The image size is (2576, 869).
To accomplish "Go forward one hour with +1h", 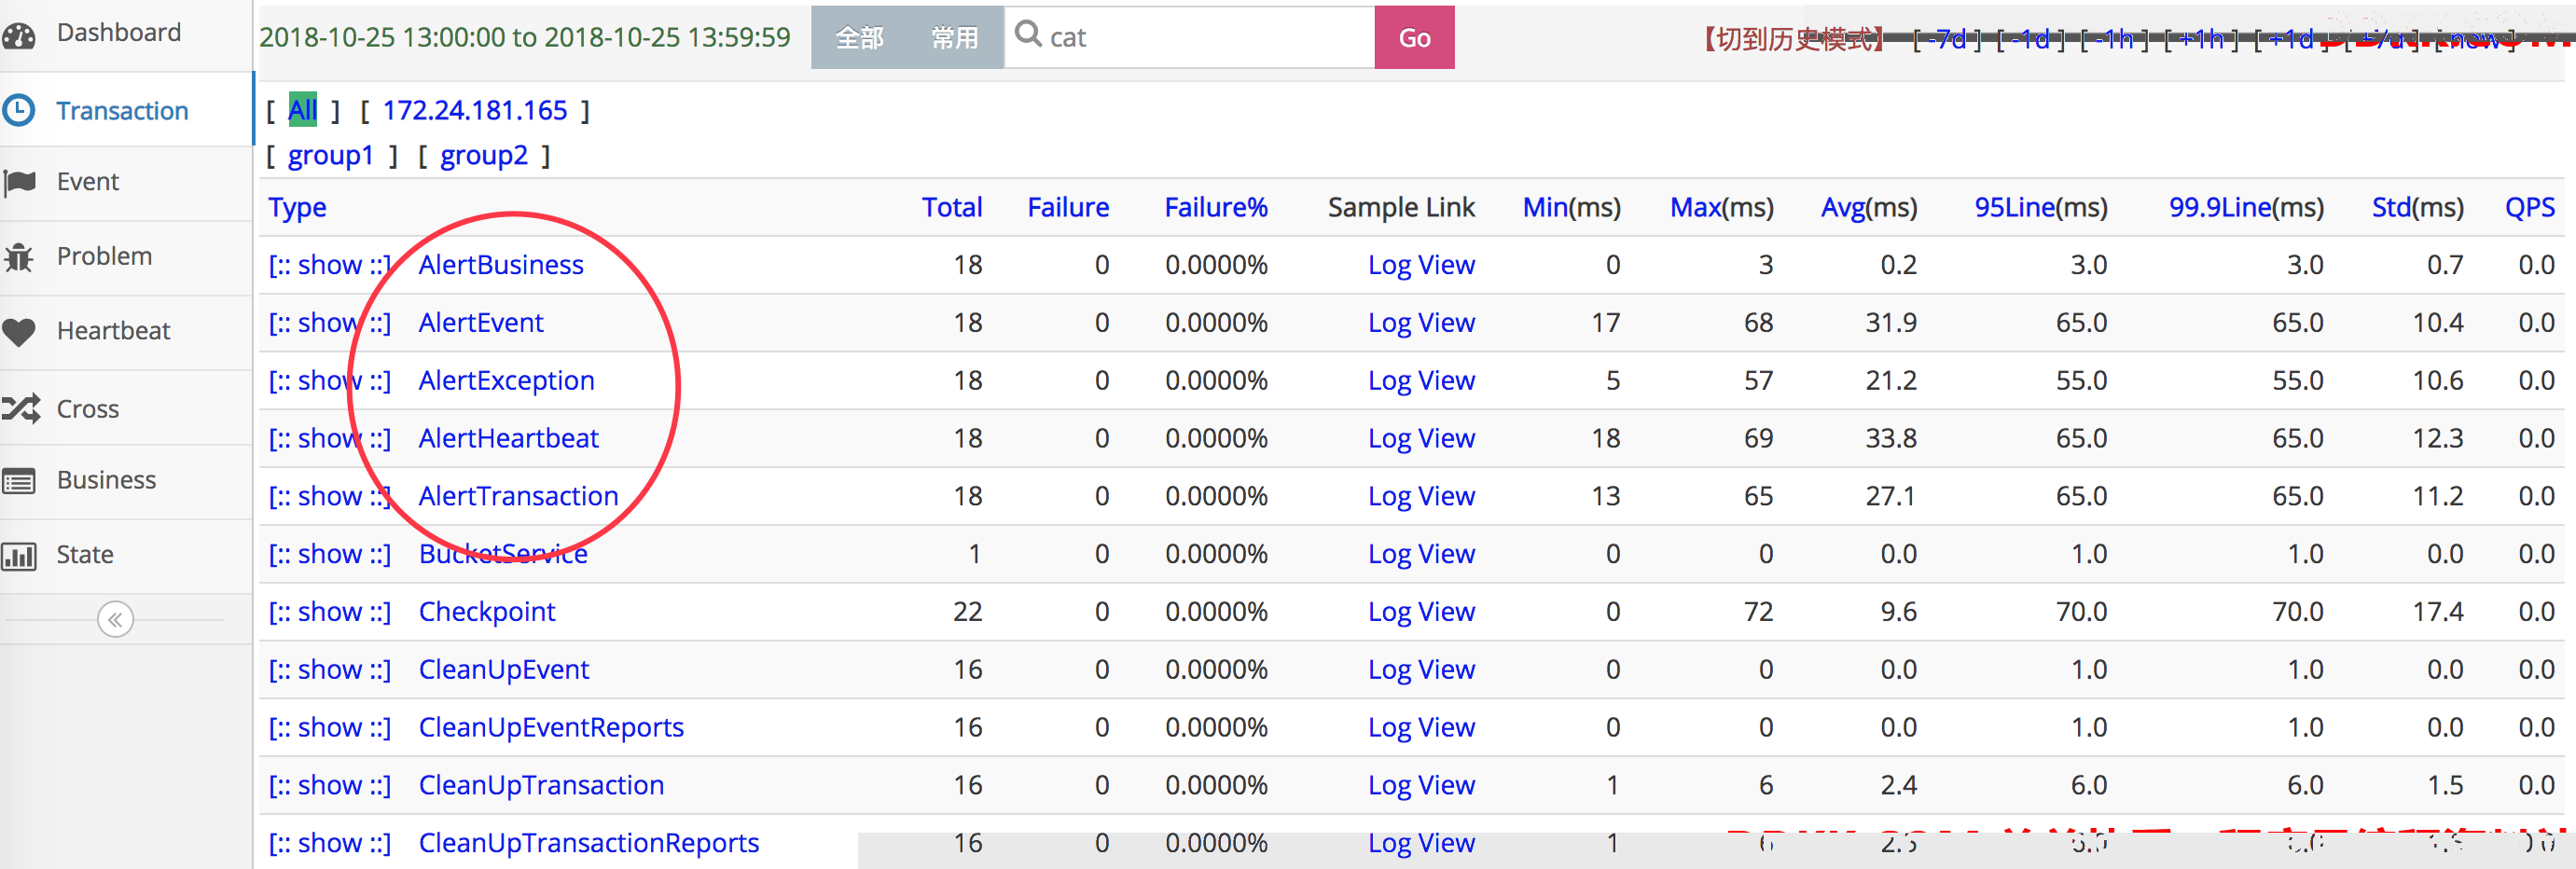I will click(2202, 39).
